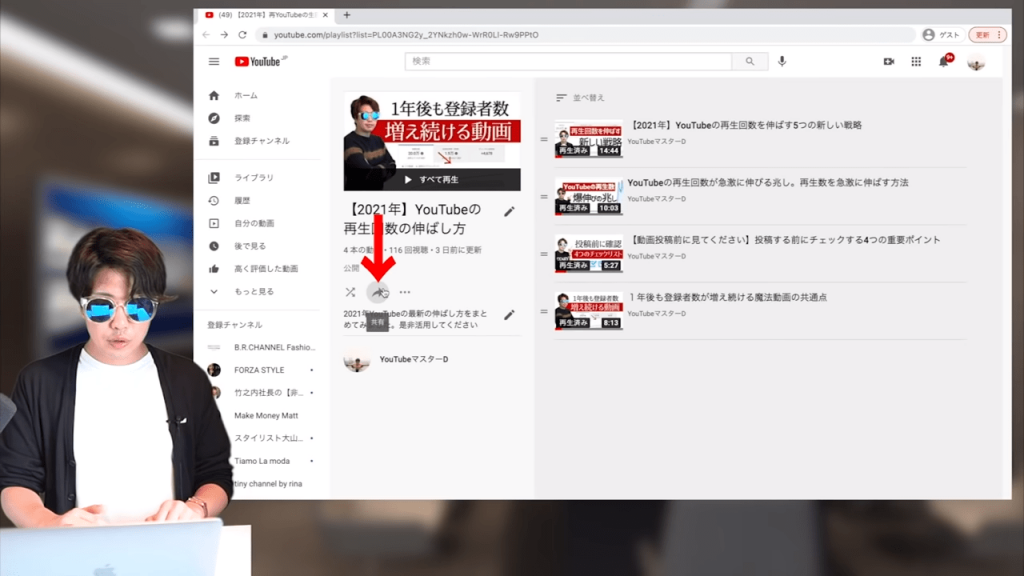Open the 5:27 video thumbnail
The height and width of the screenshot is (576, 1024).
(588, 253)
